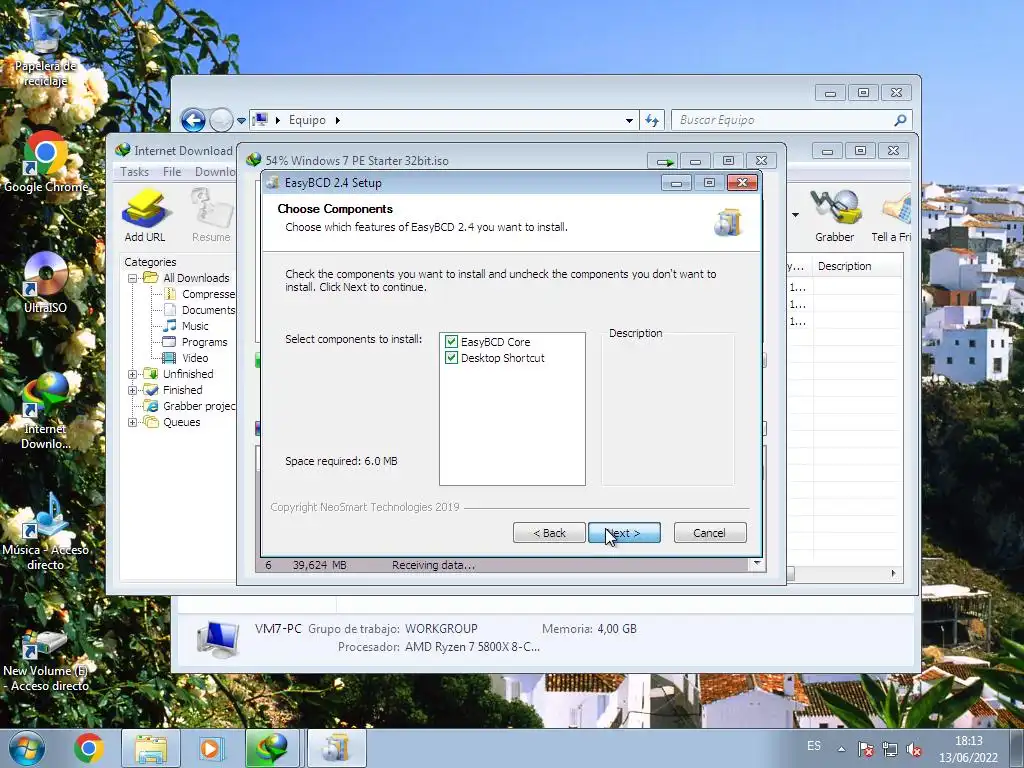
Task: Show hidden tray icons arrow
Action: click(841, 749)
